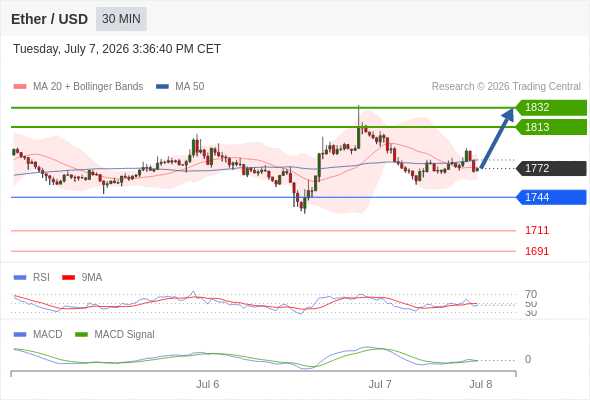
Task: Click the MACD Signal green legend marker
Action: tap(81, 335)
